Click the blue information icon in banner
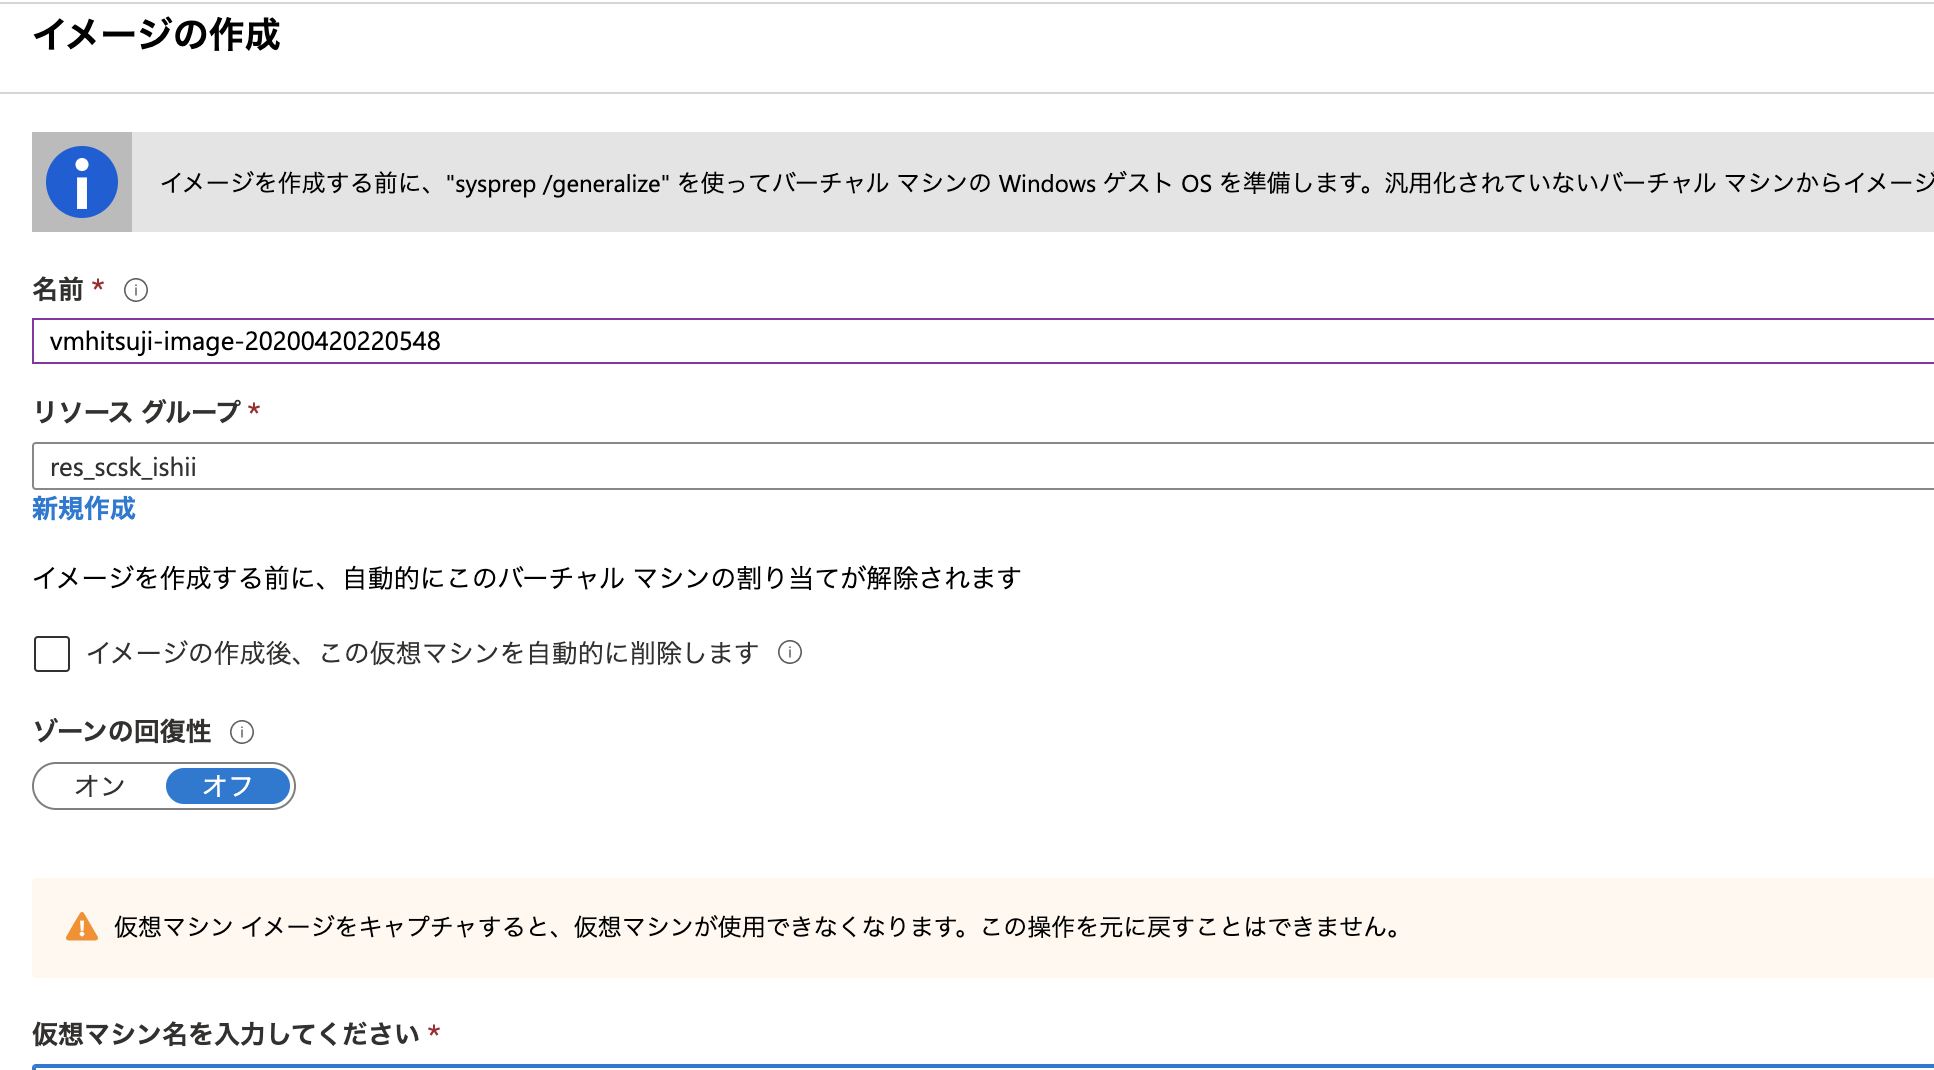The width and height of the screenshot is (1934, 1070). click(82, 182)
